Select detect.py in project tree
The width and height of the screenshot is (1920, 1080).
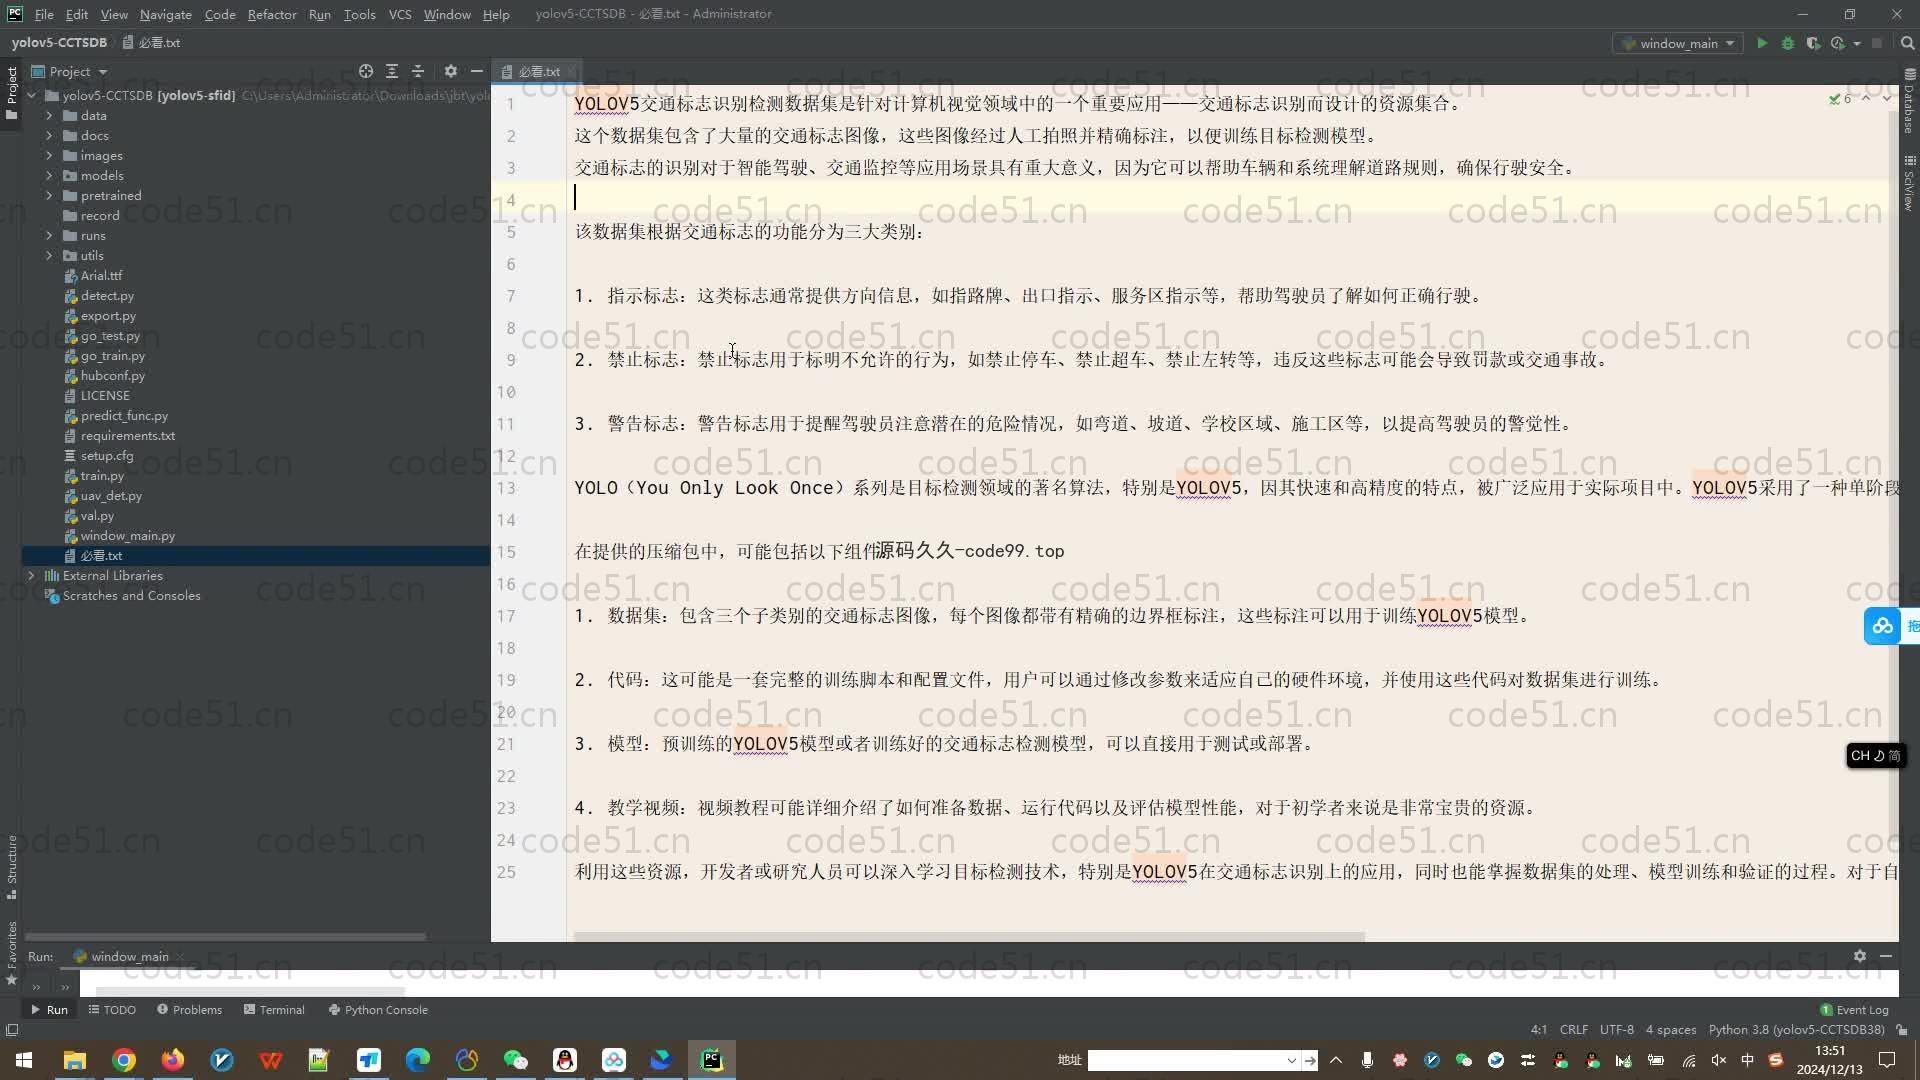pos(107,296)
